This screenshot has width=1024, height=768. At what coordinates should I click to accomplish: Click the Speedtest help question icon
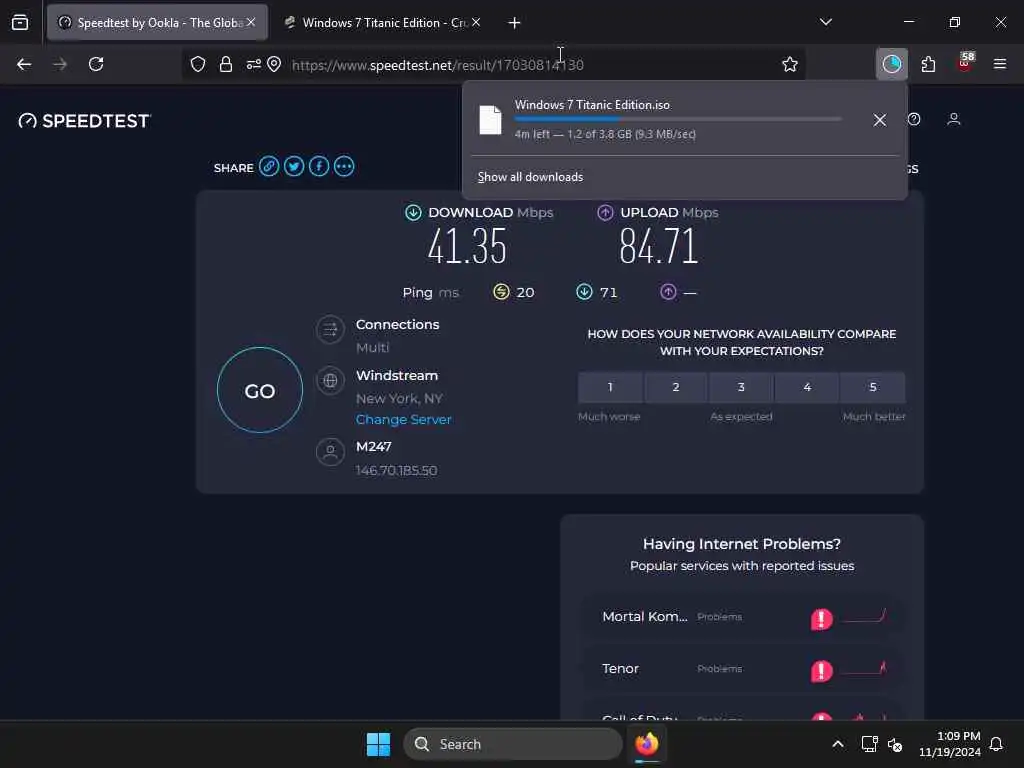914,120
